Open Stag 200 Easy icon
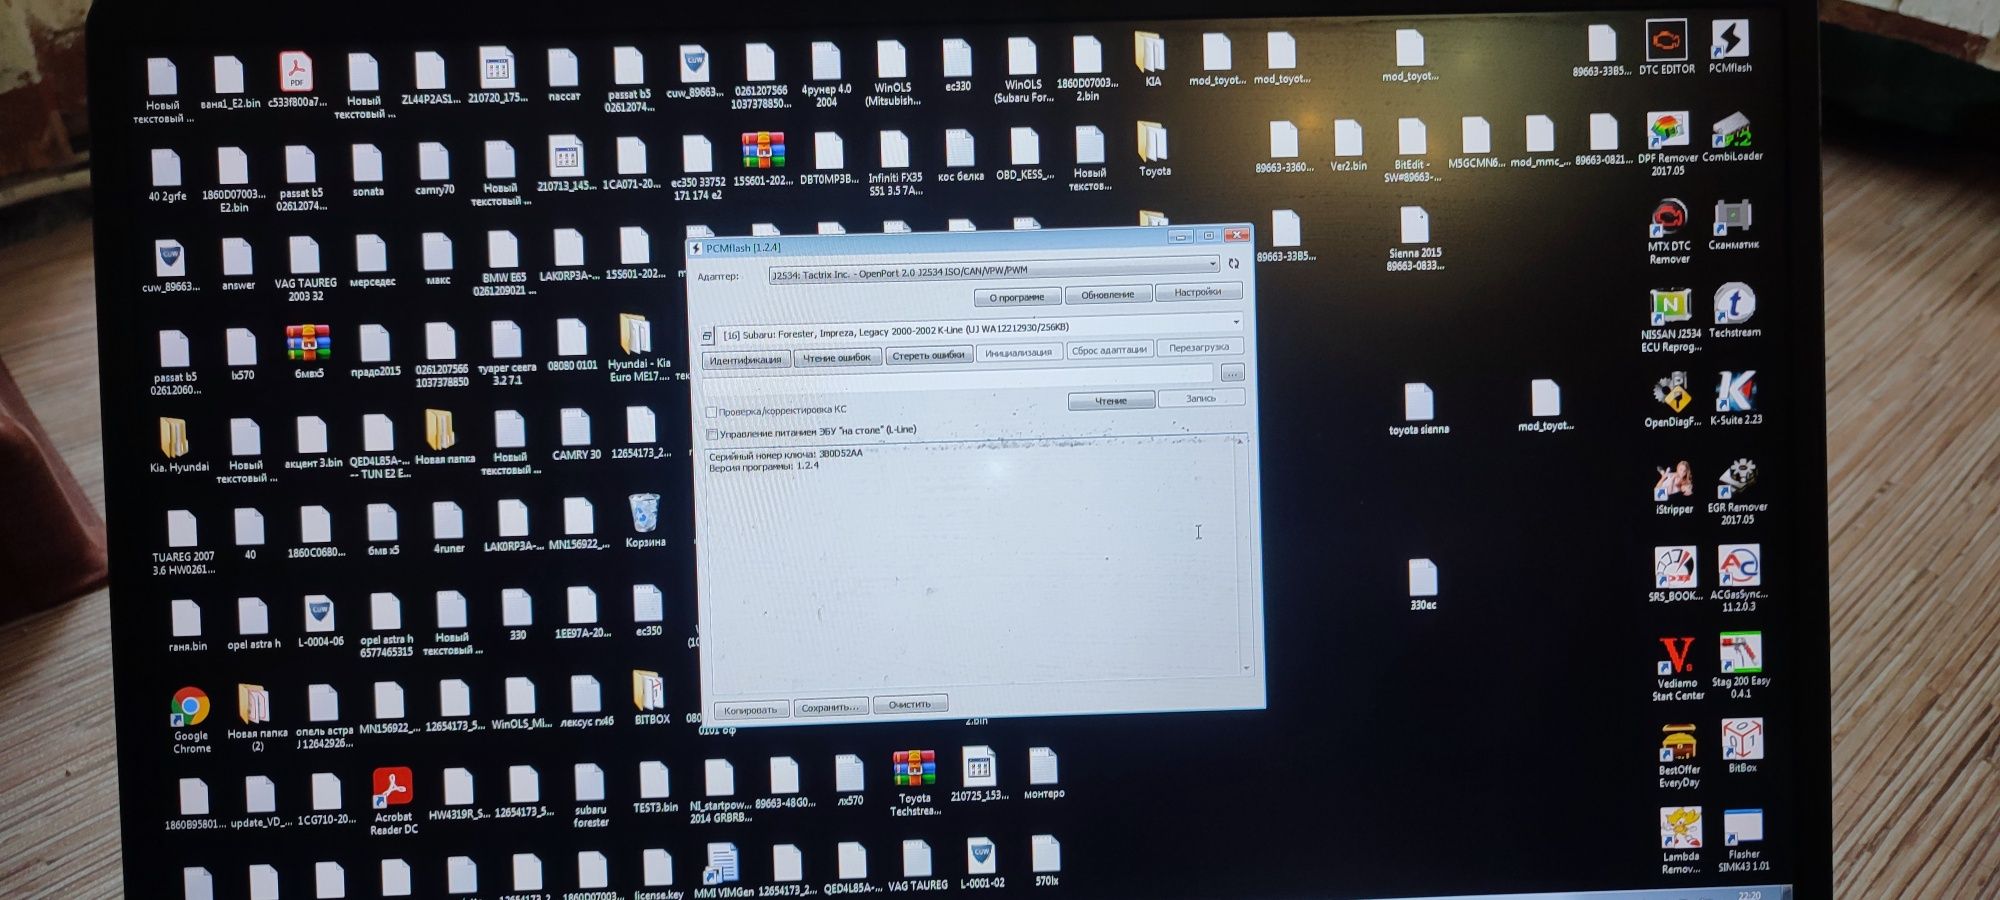Viewport: 2000px width, 900px height. 1741,666
